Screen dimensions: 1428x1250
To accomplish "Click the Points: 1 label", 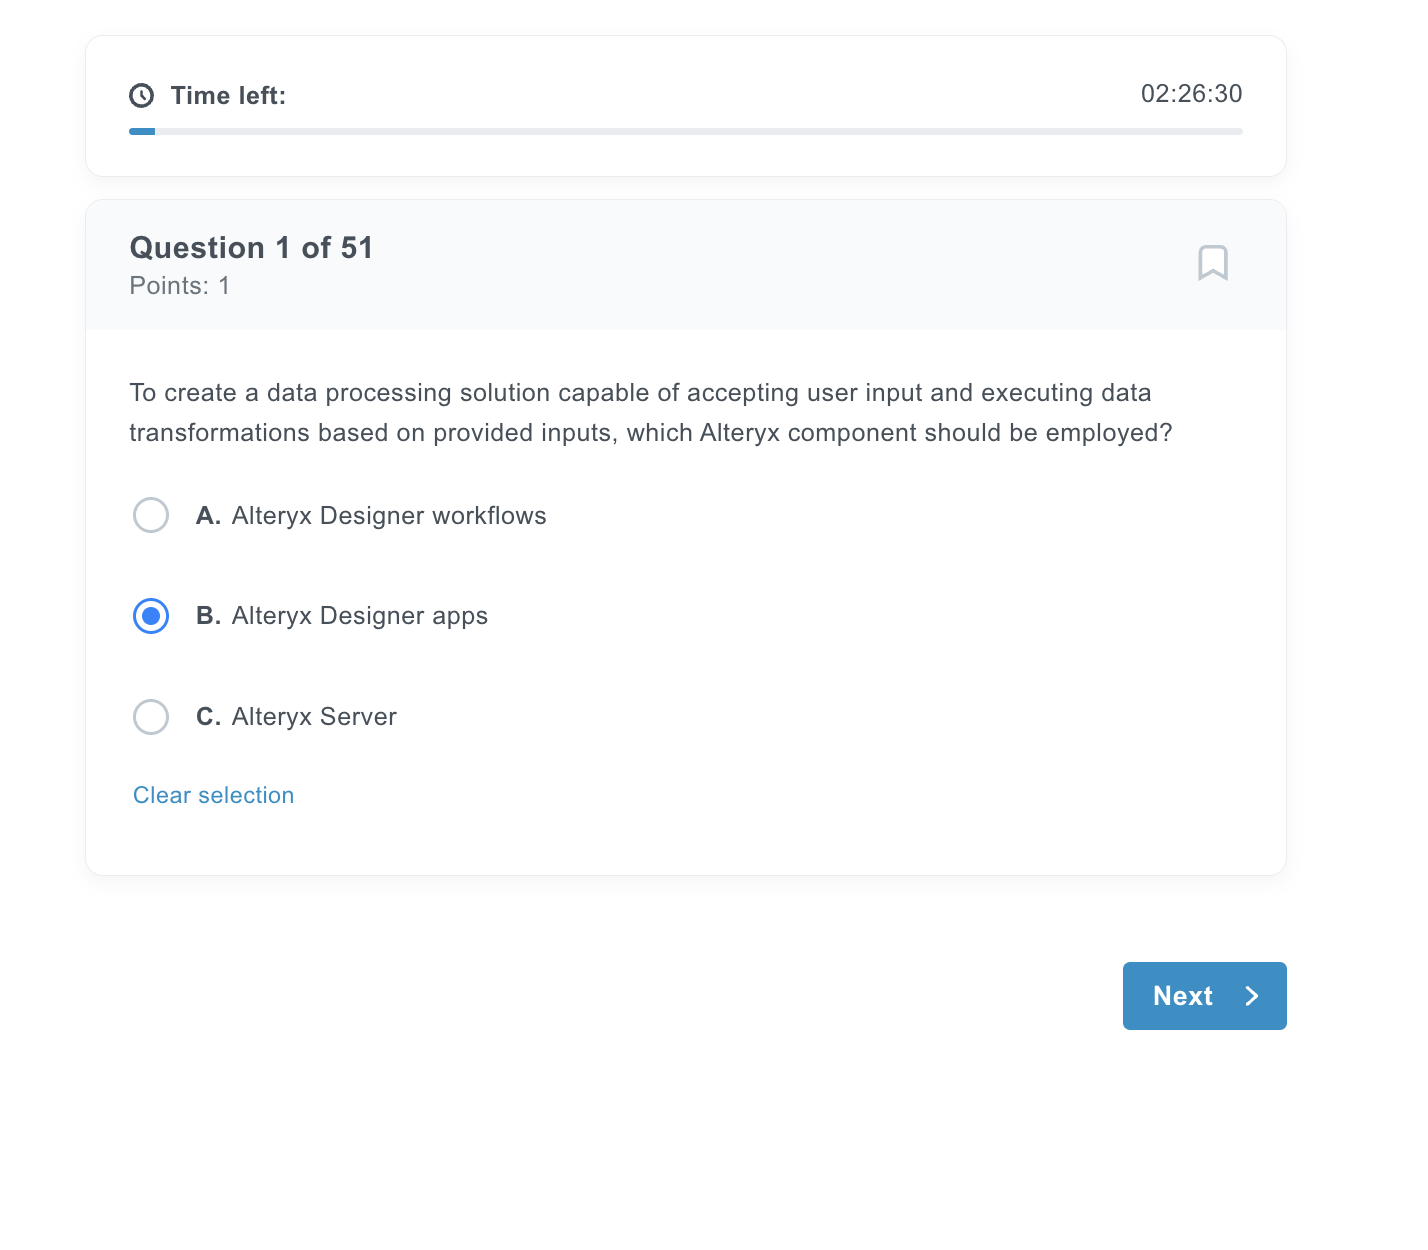I will click(179, 286).
